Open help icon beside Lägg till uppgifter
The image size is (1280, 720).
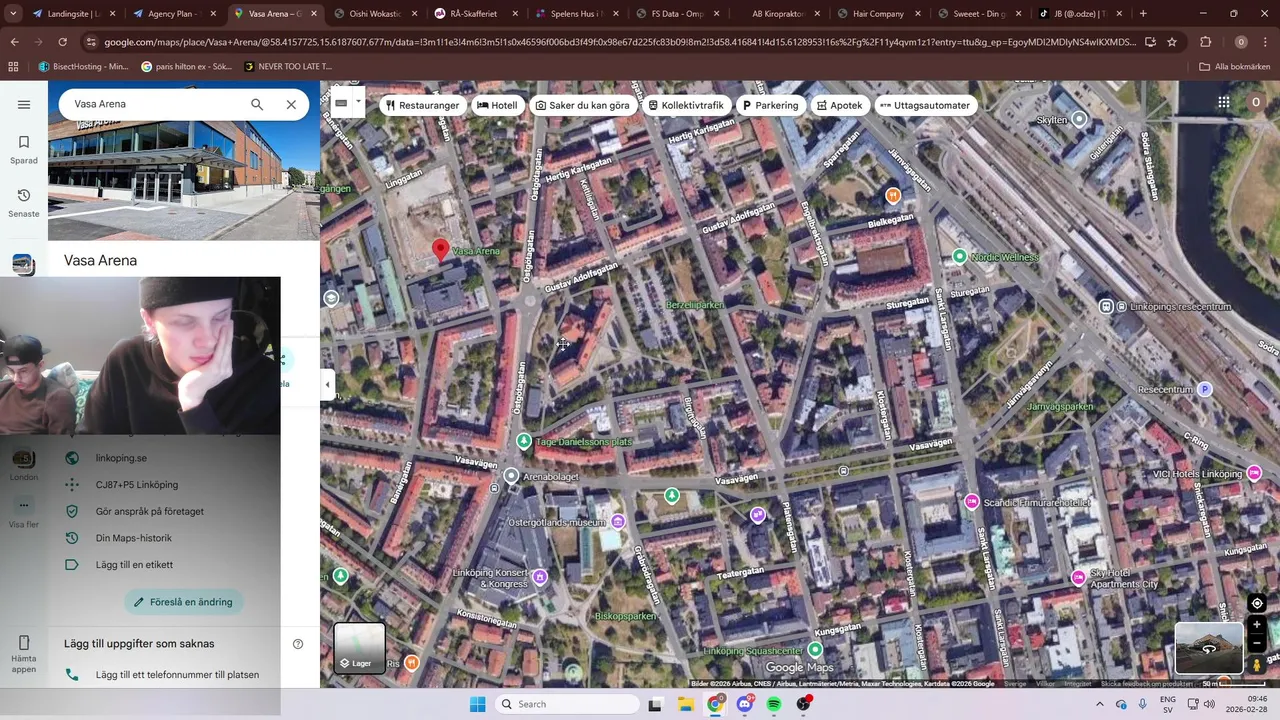(x=298, y=644)
